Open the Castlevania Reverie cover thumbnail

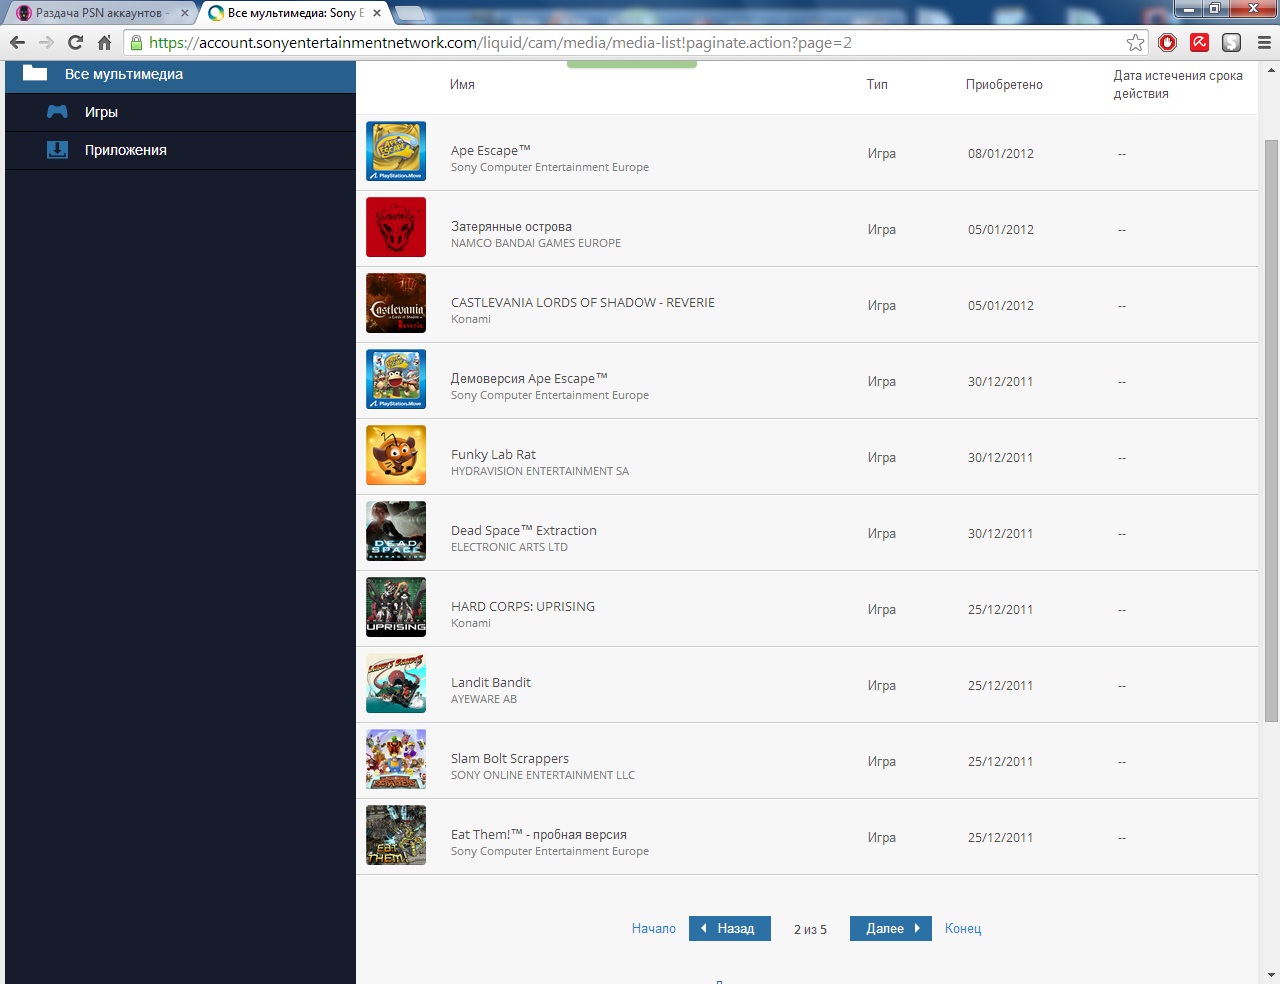tap(396, 303)
